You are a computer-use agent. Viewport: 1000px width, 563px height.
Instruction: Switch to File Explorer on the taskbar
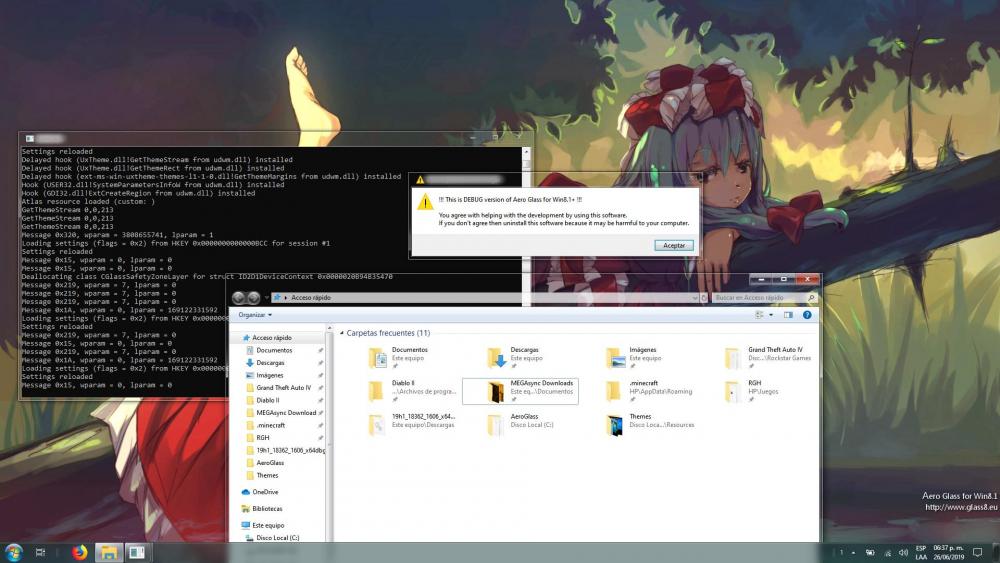coord(109,552)
